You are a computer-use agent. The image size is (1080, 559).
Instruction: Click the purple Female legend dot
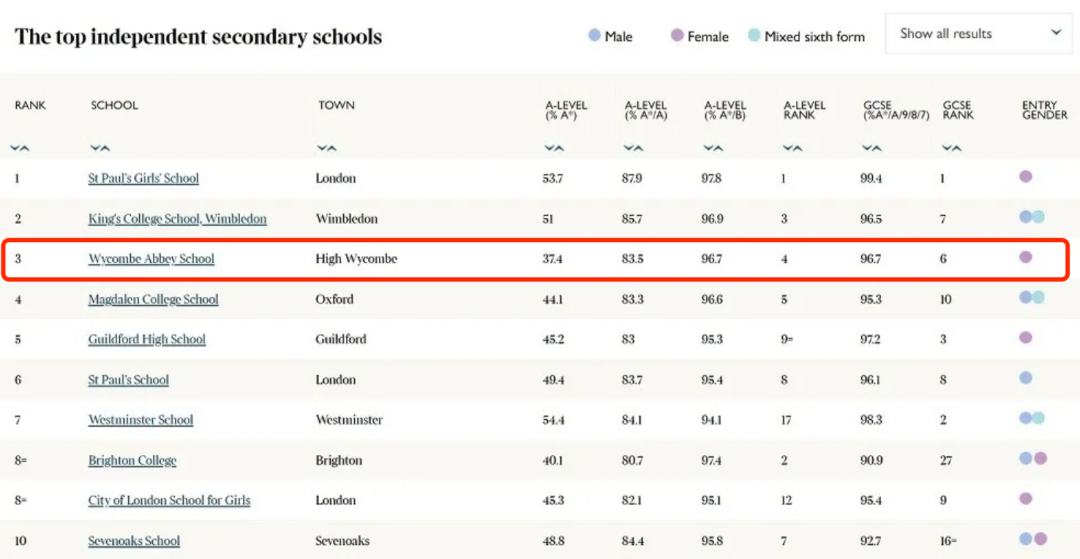click(x=677, y=36)
